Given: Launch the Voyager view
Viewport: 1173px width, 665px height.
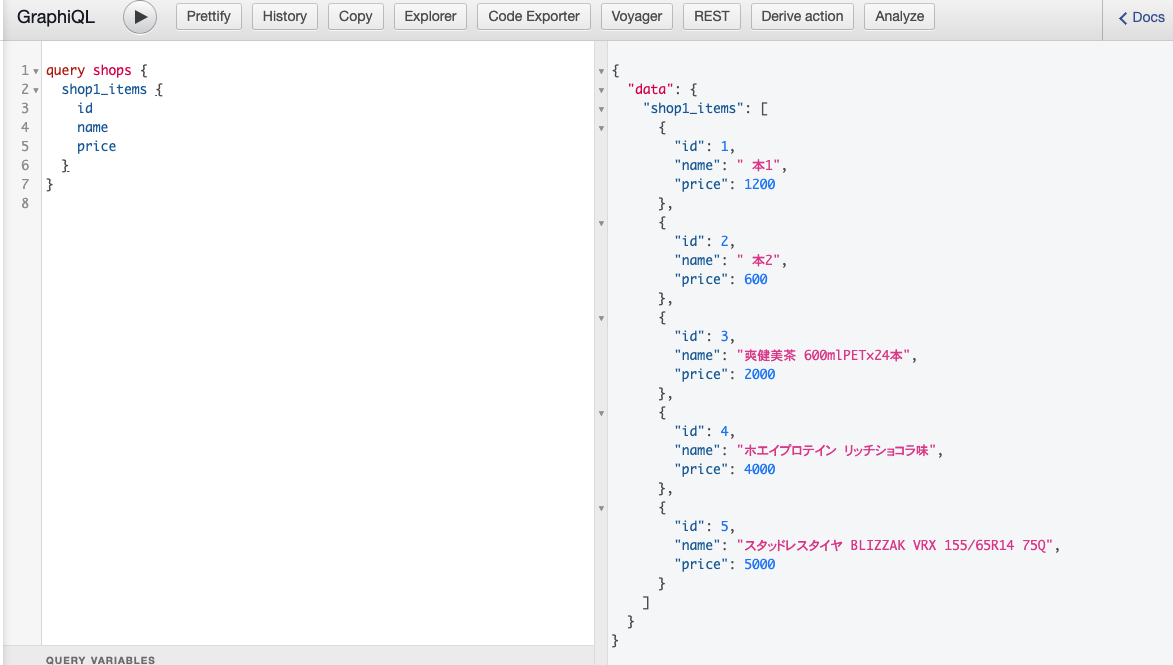Looking at the screenshot, I should 637,17.
